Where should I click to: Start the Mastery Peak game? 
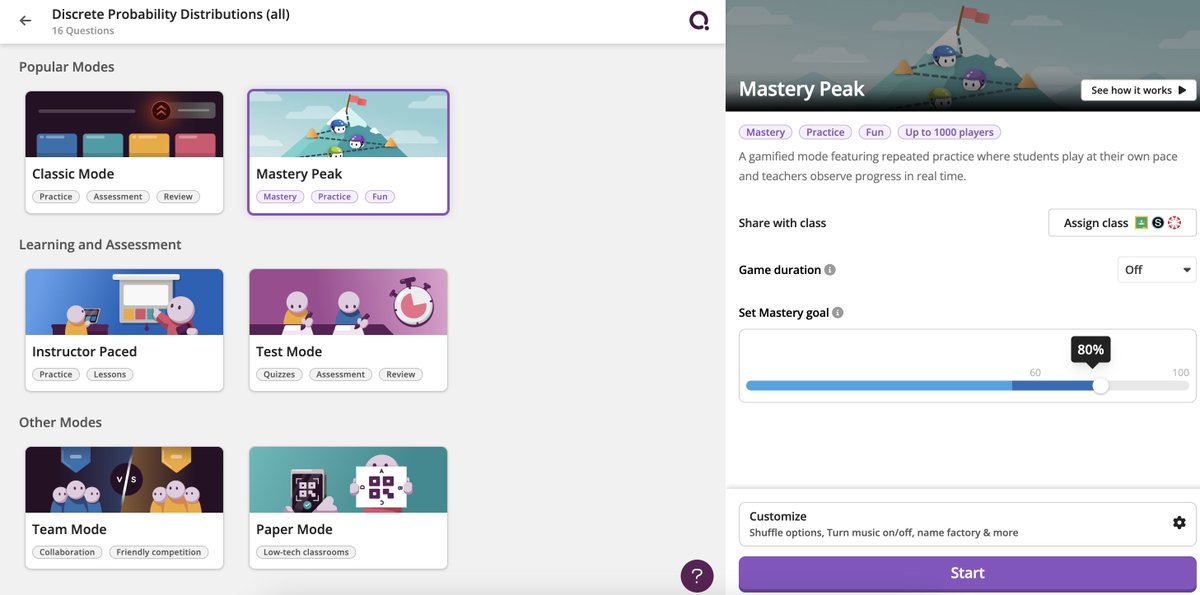tap(967, 574)
